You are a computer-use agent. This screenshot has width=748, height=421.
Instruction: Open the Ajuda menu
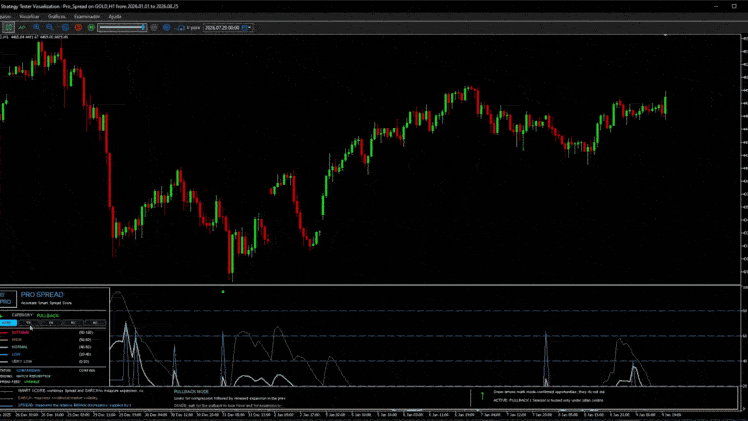(115, 17)
